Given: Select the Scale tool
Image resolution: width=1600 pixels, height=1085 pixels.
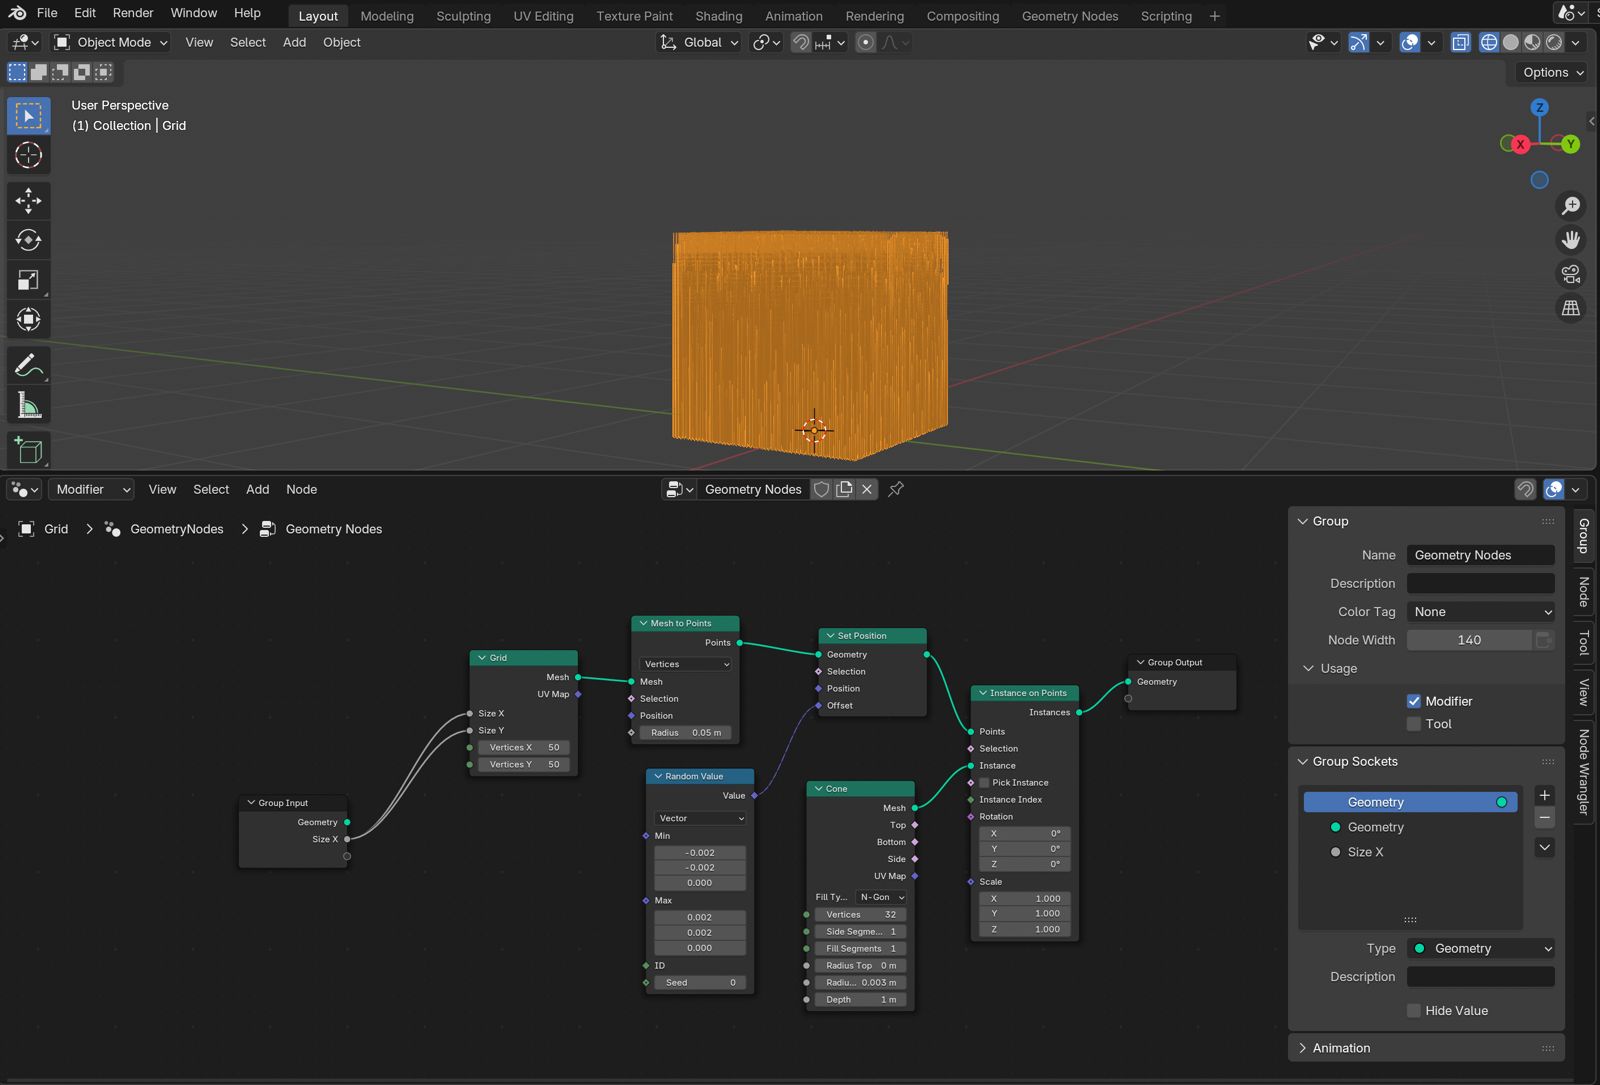Looking at the screenshot, I should click(x=28, y=280).
